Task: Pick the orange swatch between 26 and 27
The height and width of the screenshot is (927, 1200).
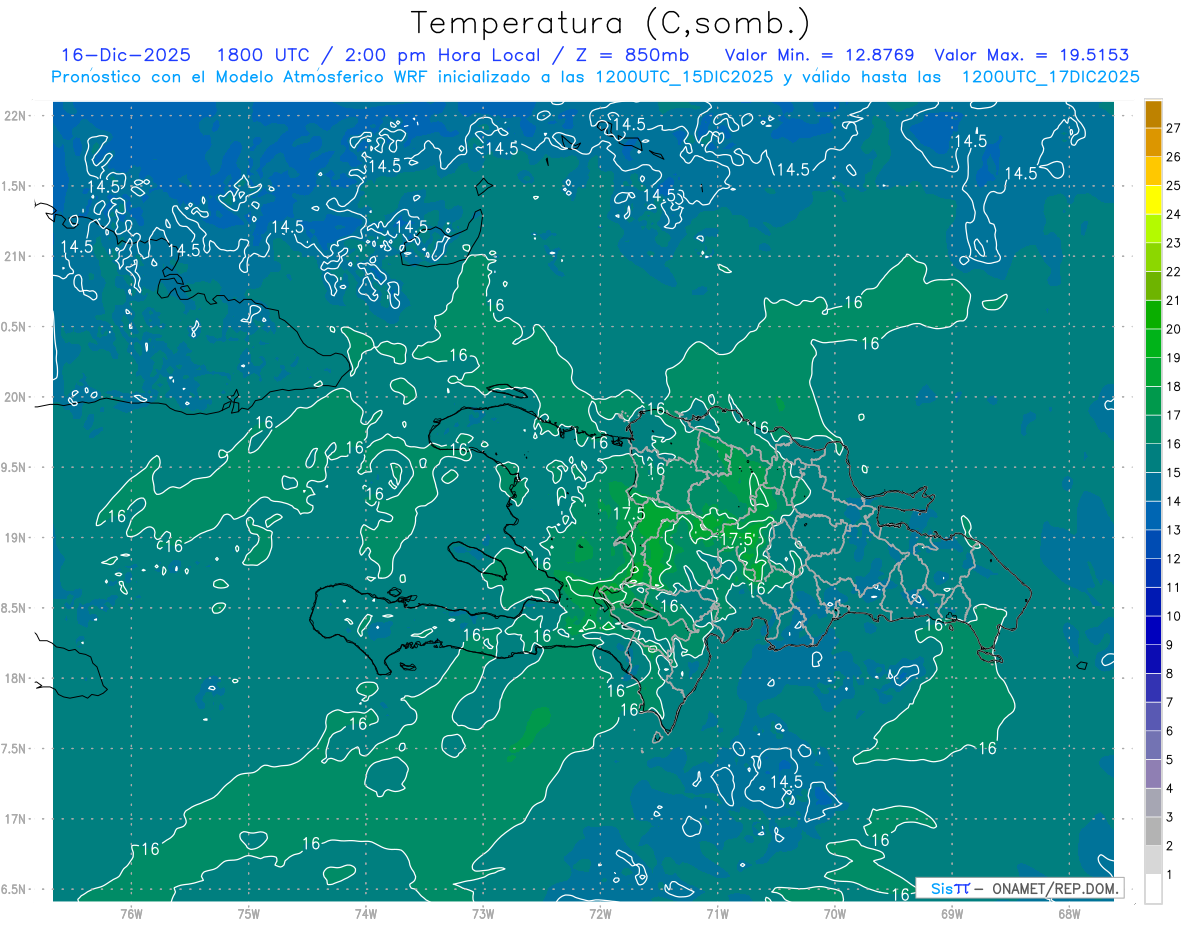Action: (x=1153, y=143)
